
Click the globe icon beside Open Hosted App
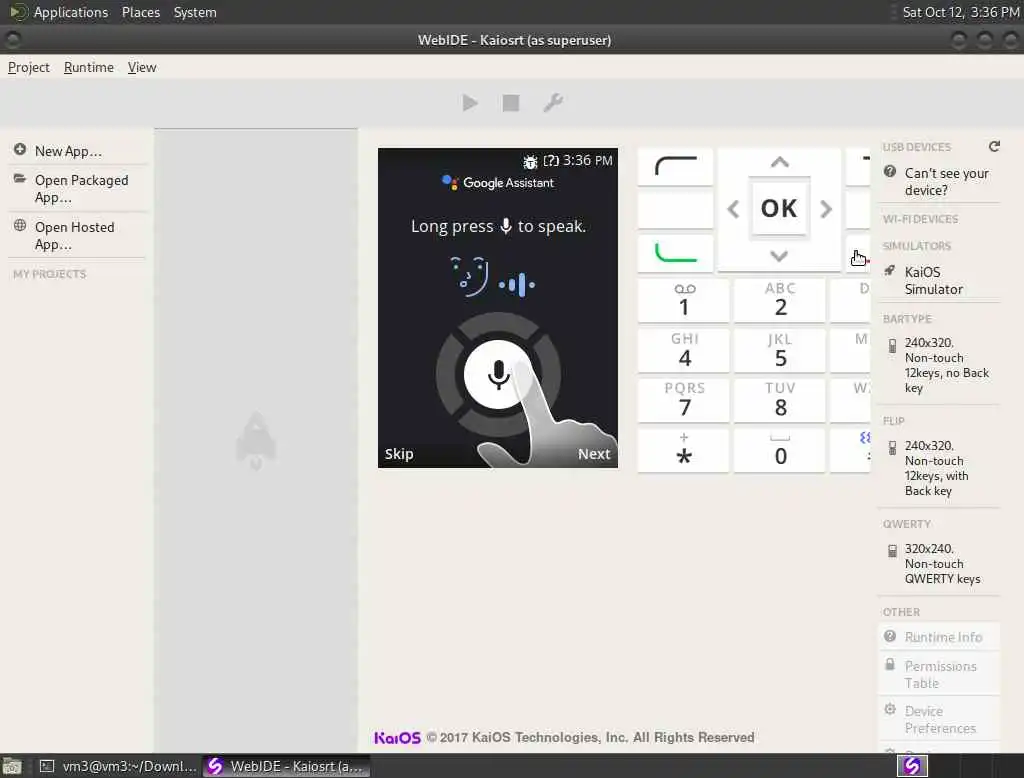(x=20, y=225)
